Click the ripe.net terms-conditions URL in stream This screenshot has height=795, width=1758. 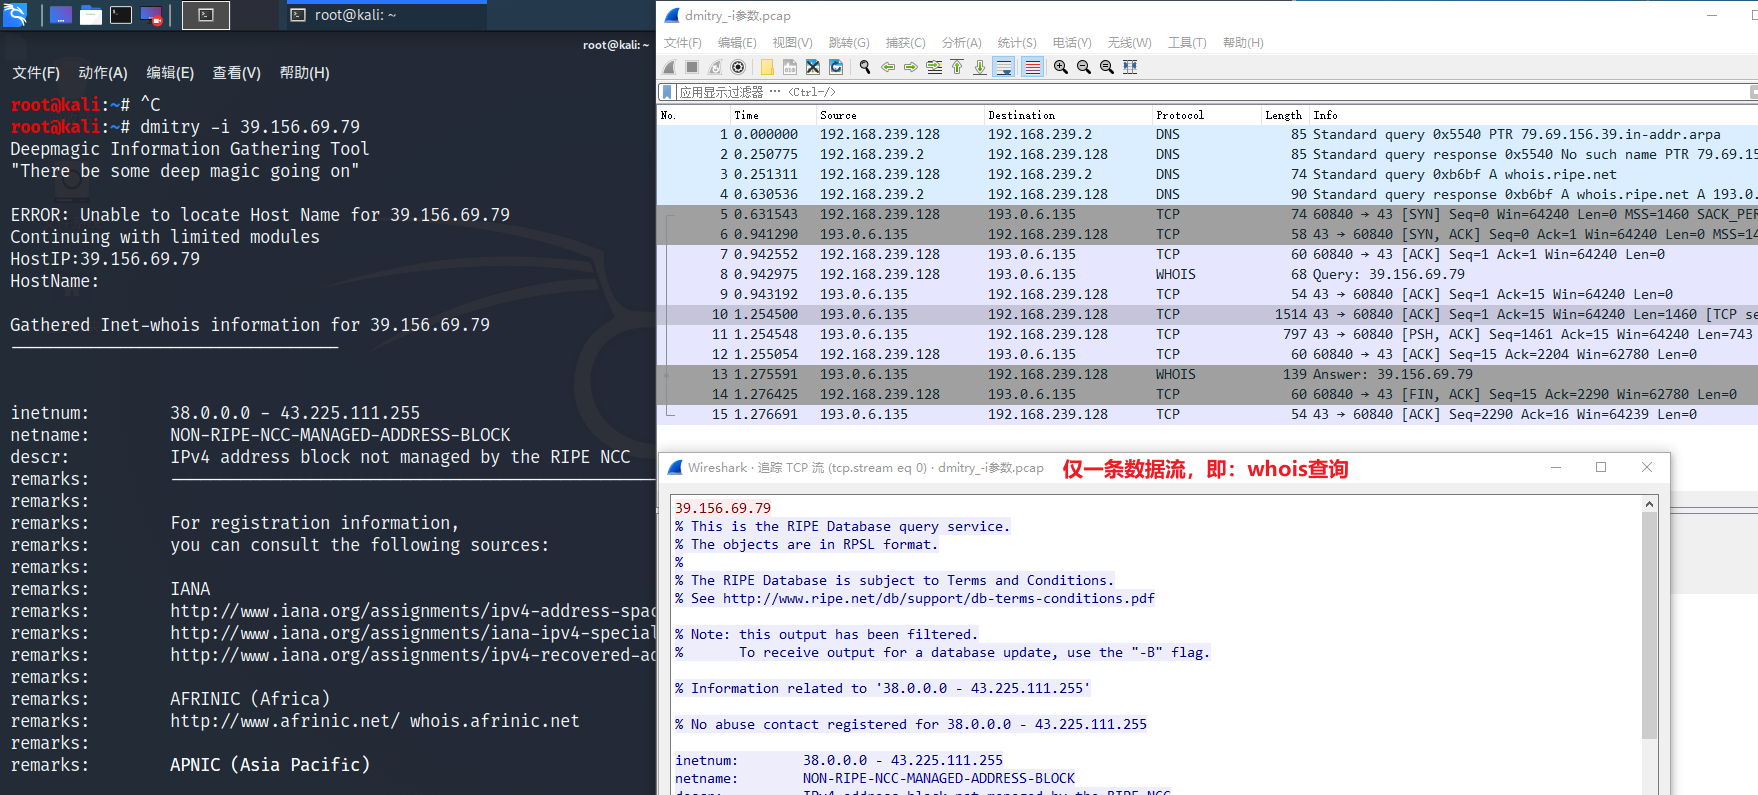tap(939, 598)
